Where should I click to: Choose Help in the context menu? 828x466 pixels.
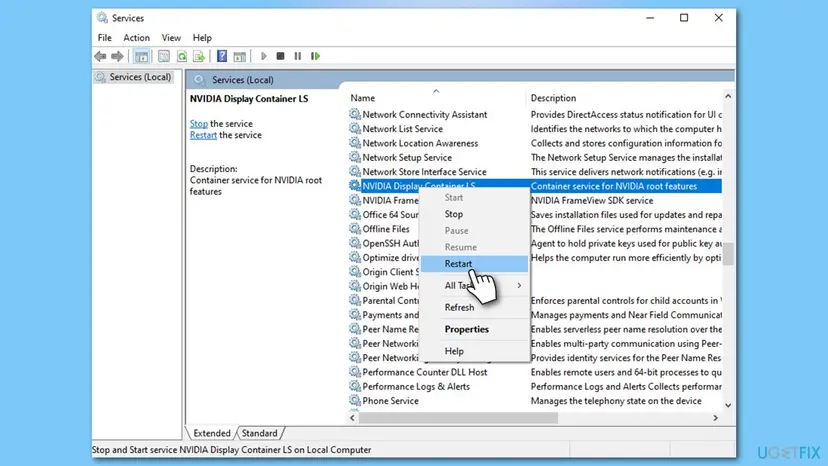click(x=474, y=351)
